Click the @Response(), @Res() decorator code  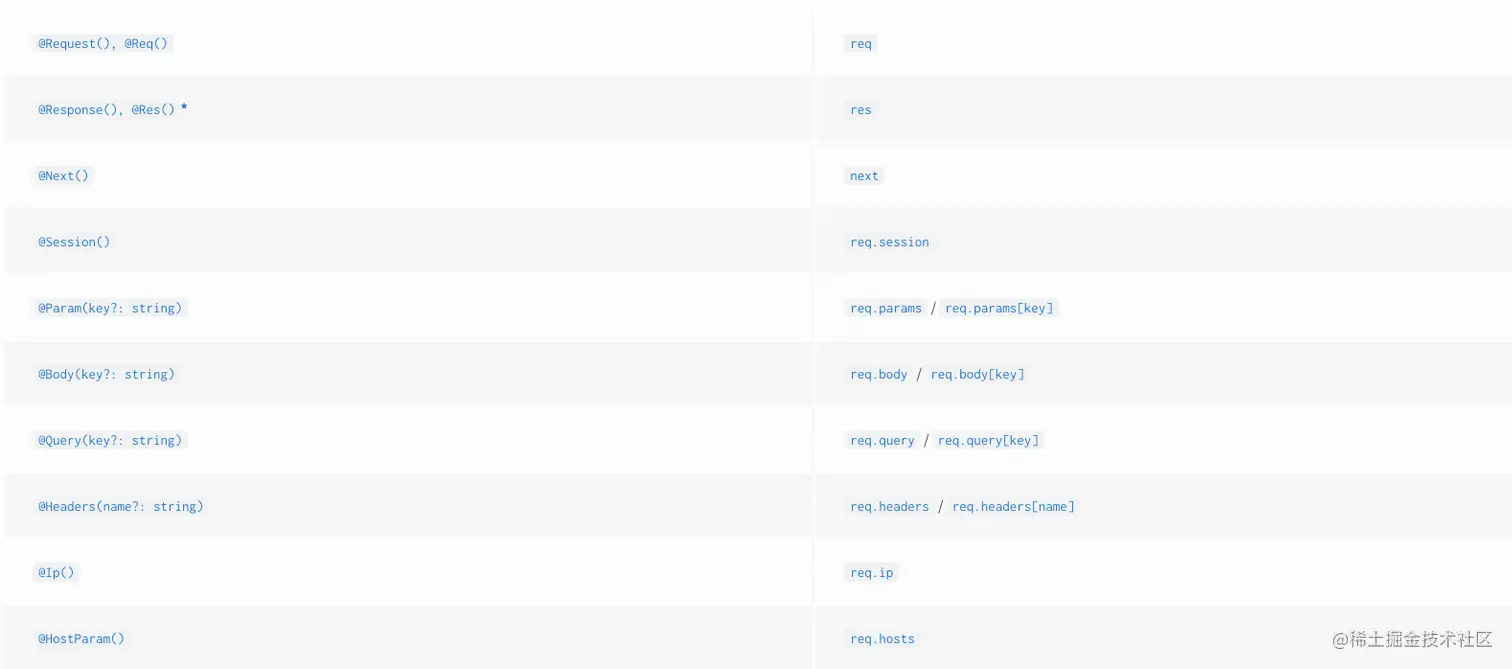click(x=106, y=110)
